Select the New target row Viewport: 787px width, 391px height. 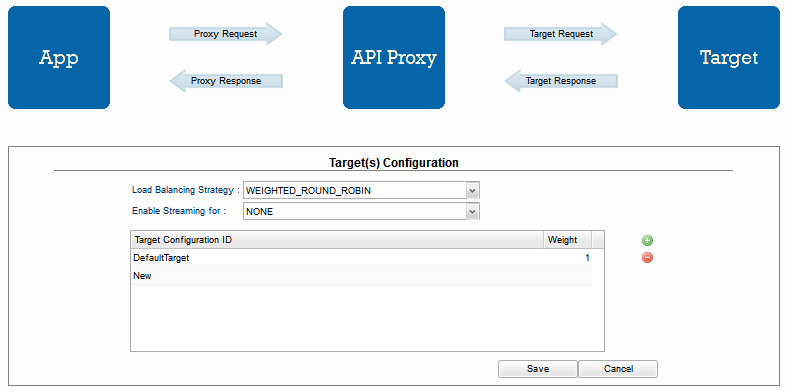coord(361,276)
